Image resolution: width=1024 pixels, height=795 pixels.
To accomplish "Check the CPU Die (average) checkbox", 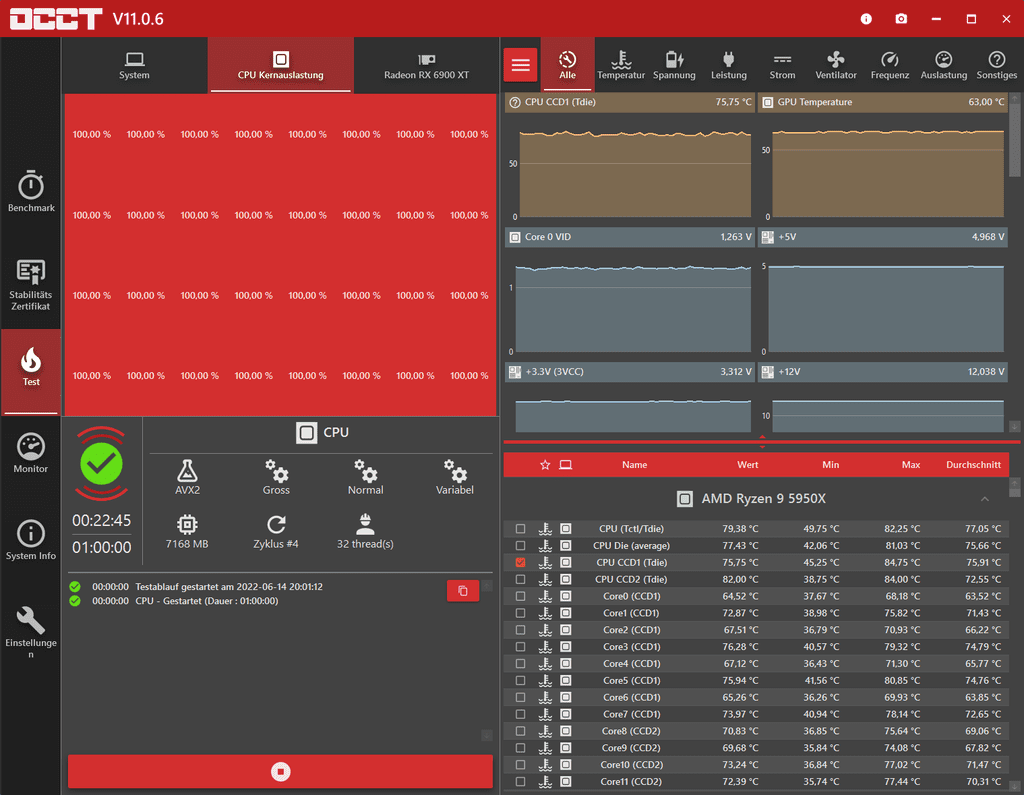I will [x=520, y=545].
